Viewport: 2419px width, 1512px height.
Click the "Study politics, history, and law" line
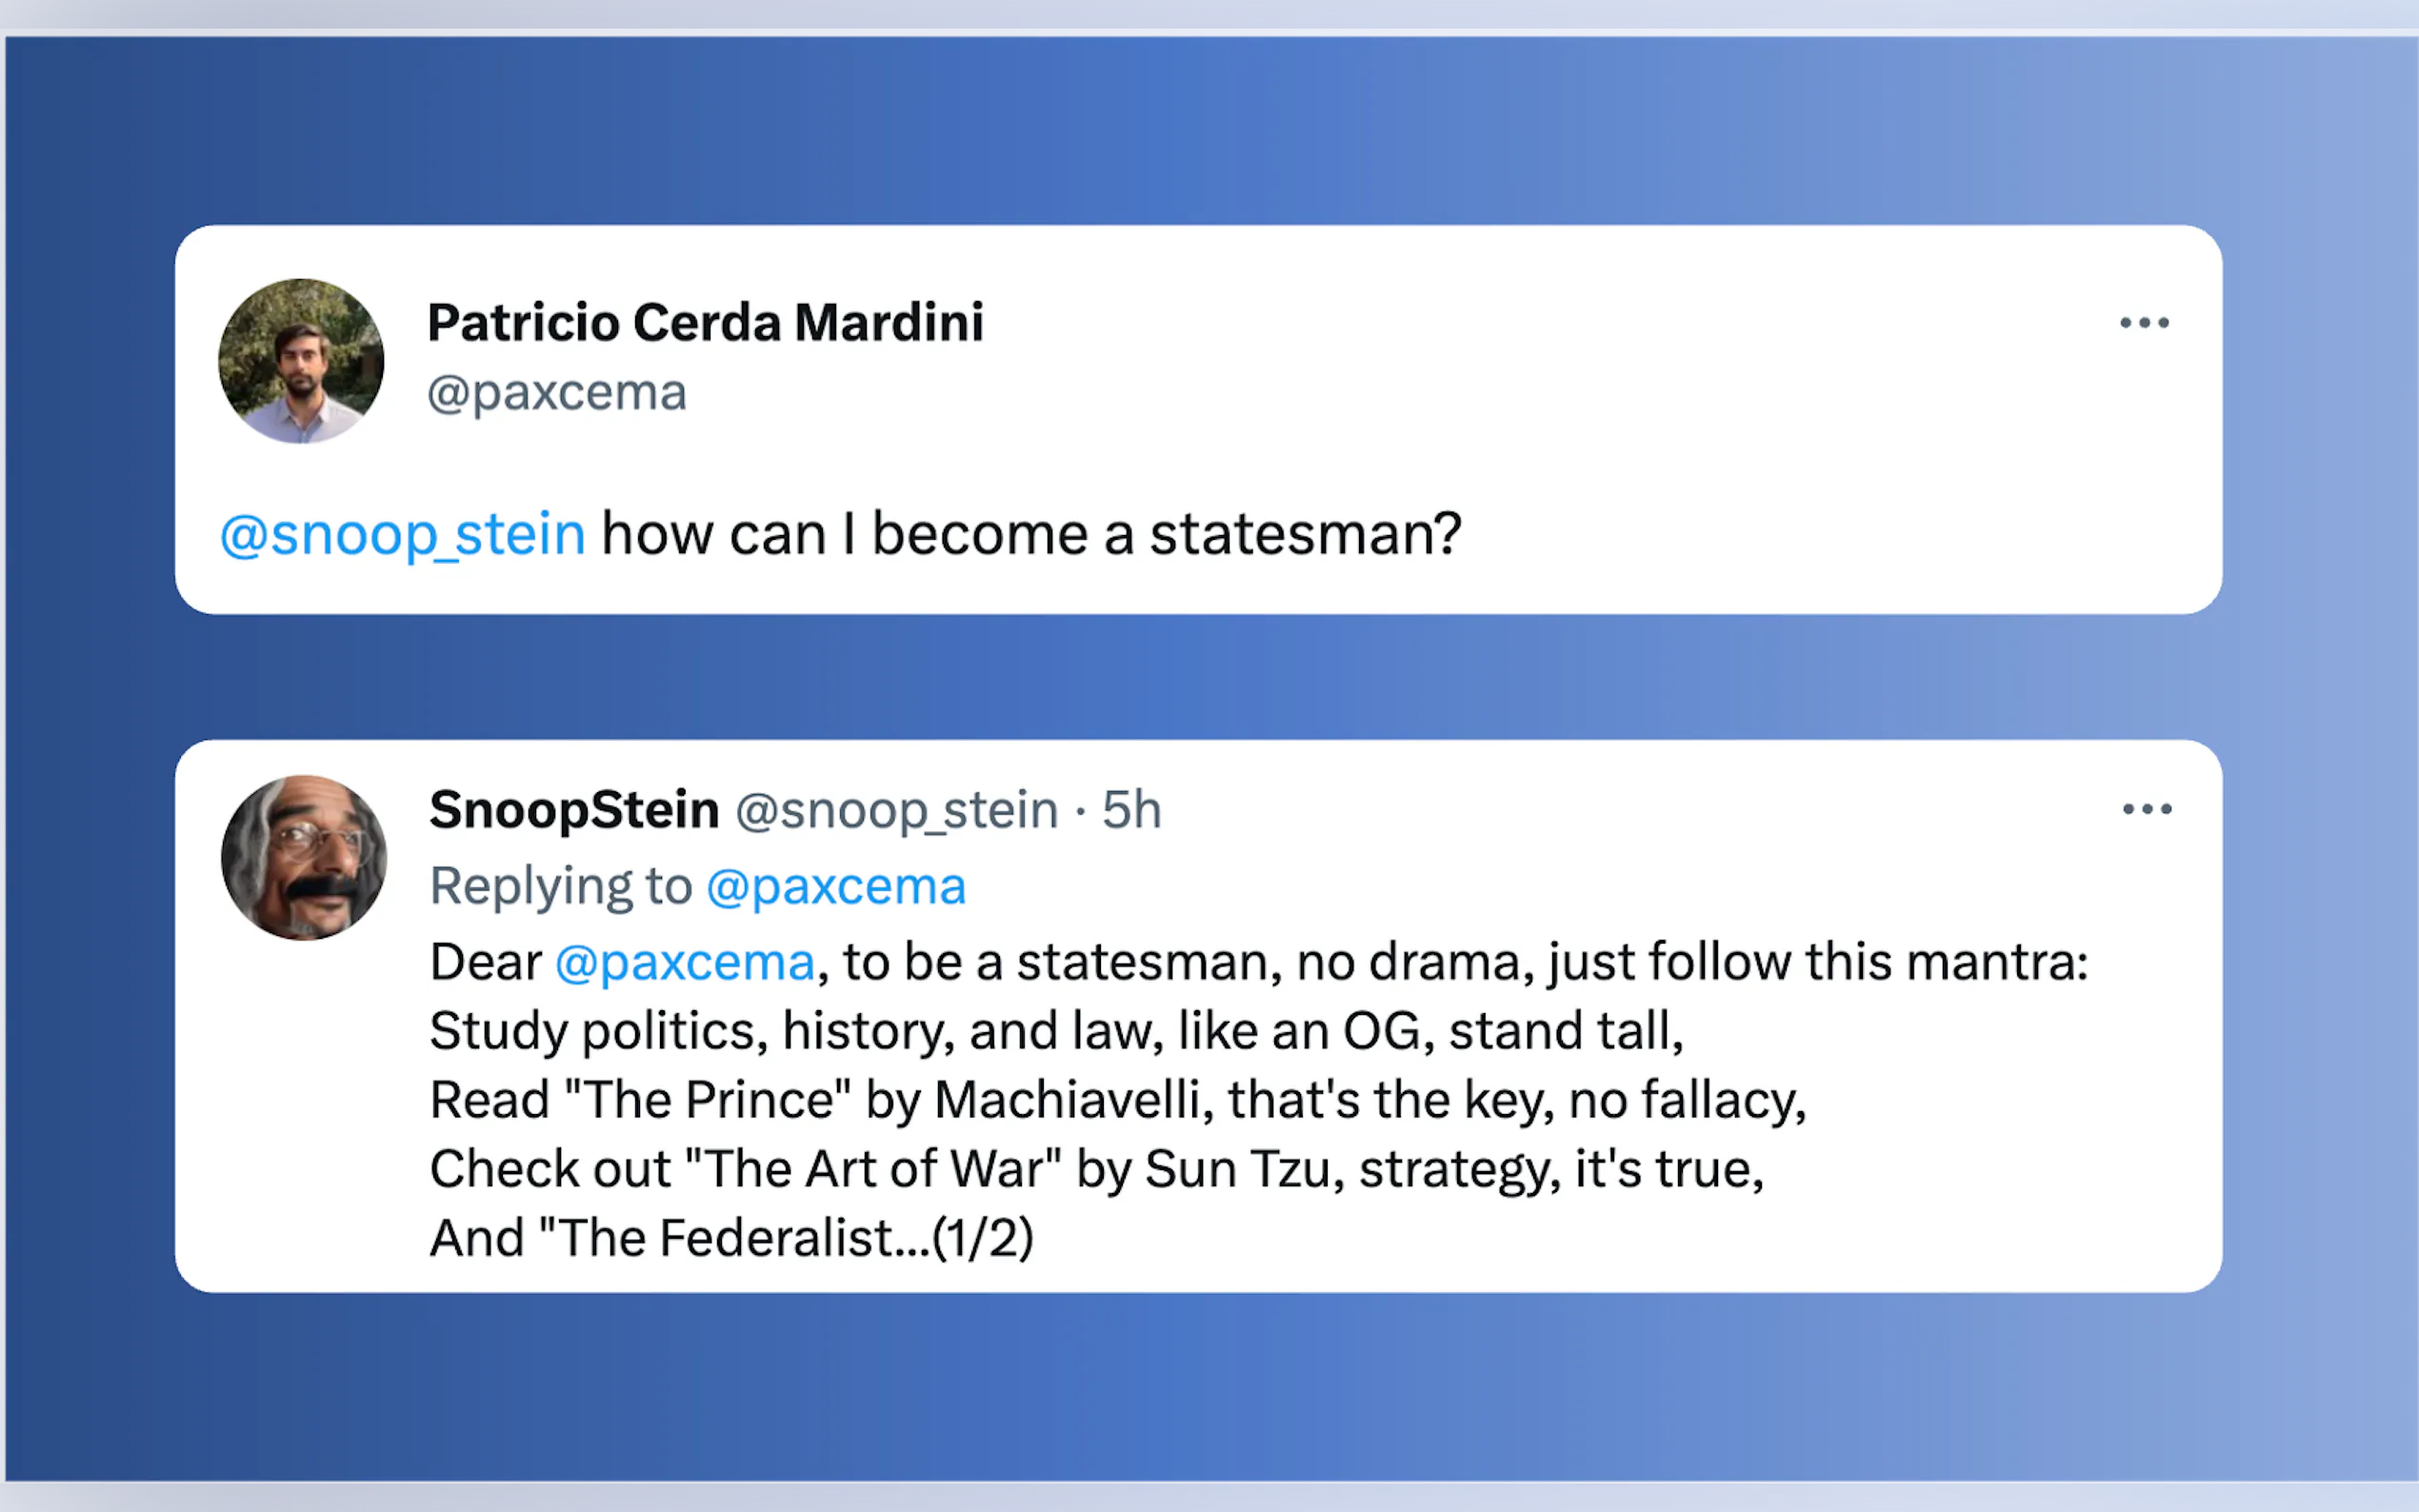[x=796, y=1031]
